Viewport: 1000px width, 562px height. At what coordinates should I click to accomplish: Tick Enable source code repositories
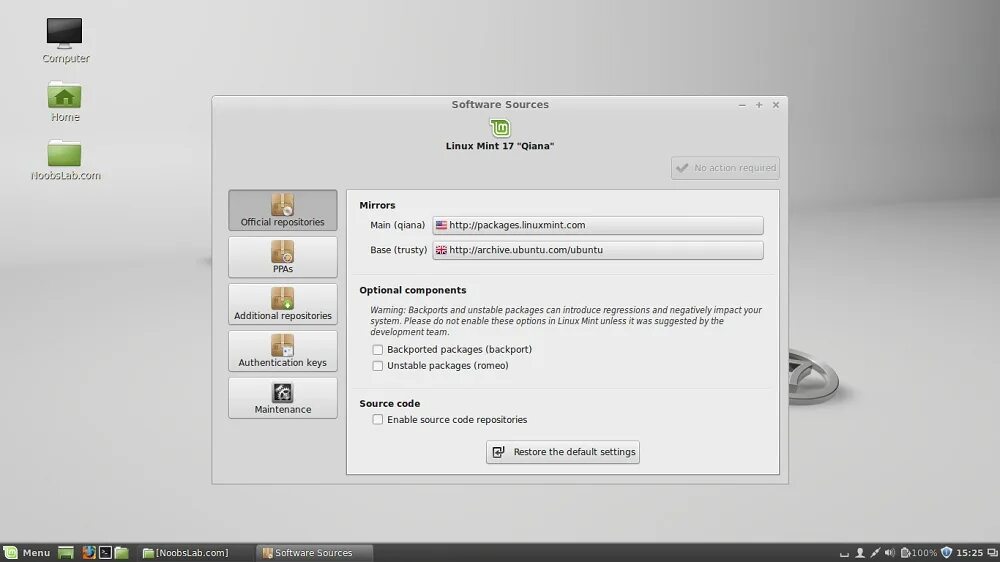pyautogui.click(x=378, y=420)
